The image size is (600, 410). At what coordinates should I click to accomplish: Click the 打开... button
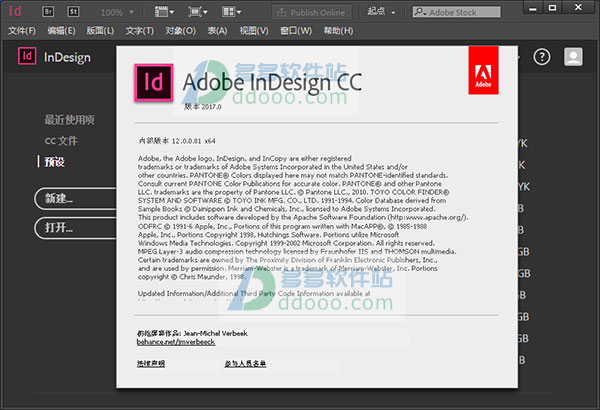click(x=75, y=228)
